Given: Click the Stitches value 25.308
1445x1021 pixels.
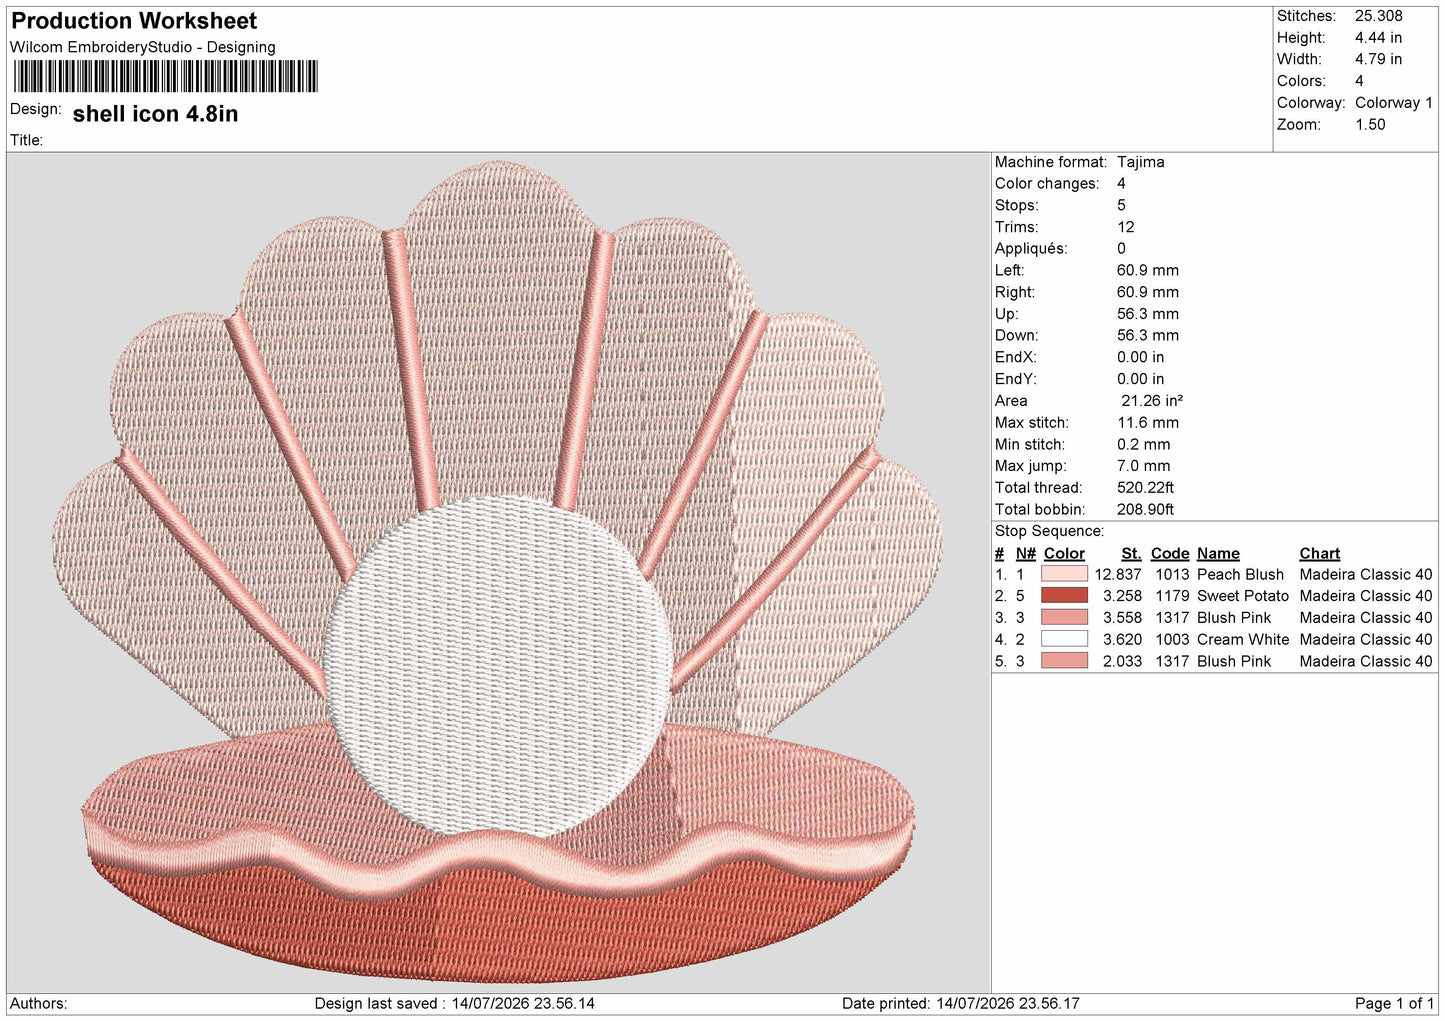Looking at the screenshot, I should coord(1379,16).
